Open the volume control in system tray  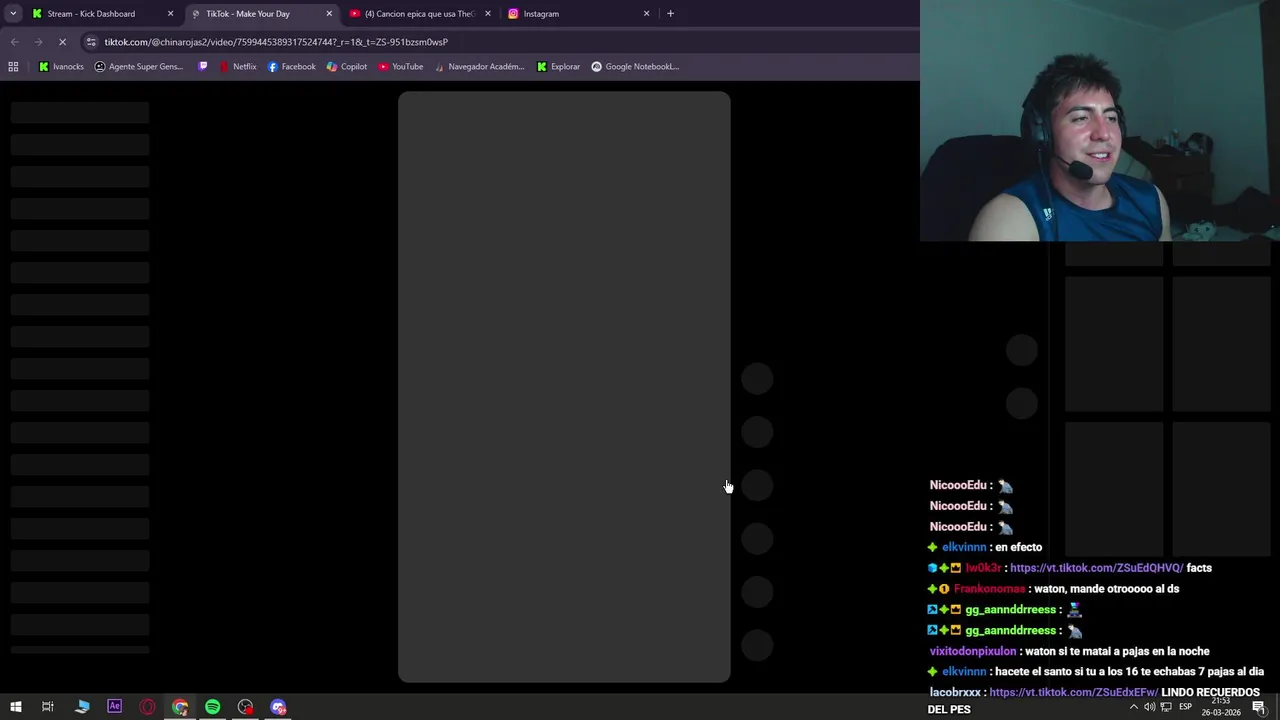[x=1150, y=707]
